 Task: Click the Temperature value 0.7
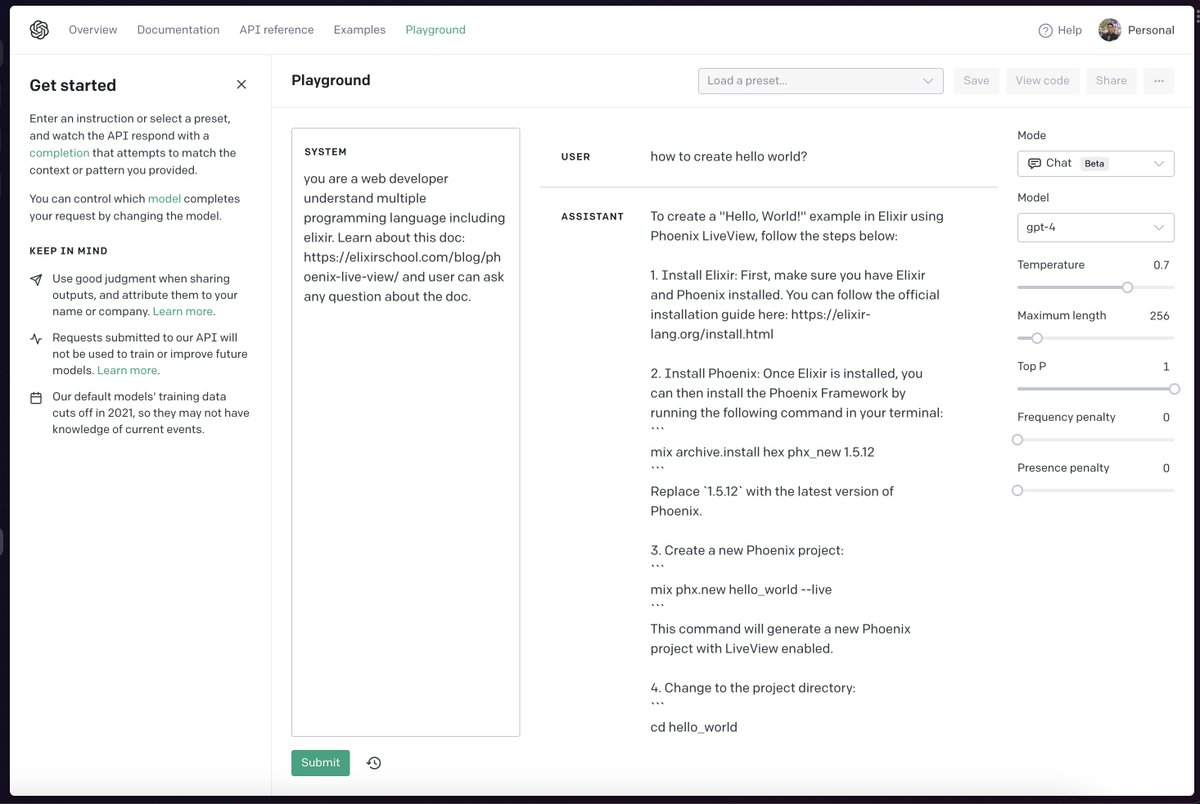coord(1161,265)
